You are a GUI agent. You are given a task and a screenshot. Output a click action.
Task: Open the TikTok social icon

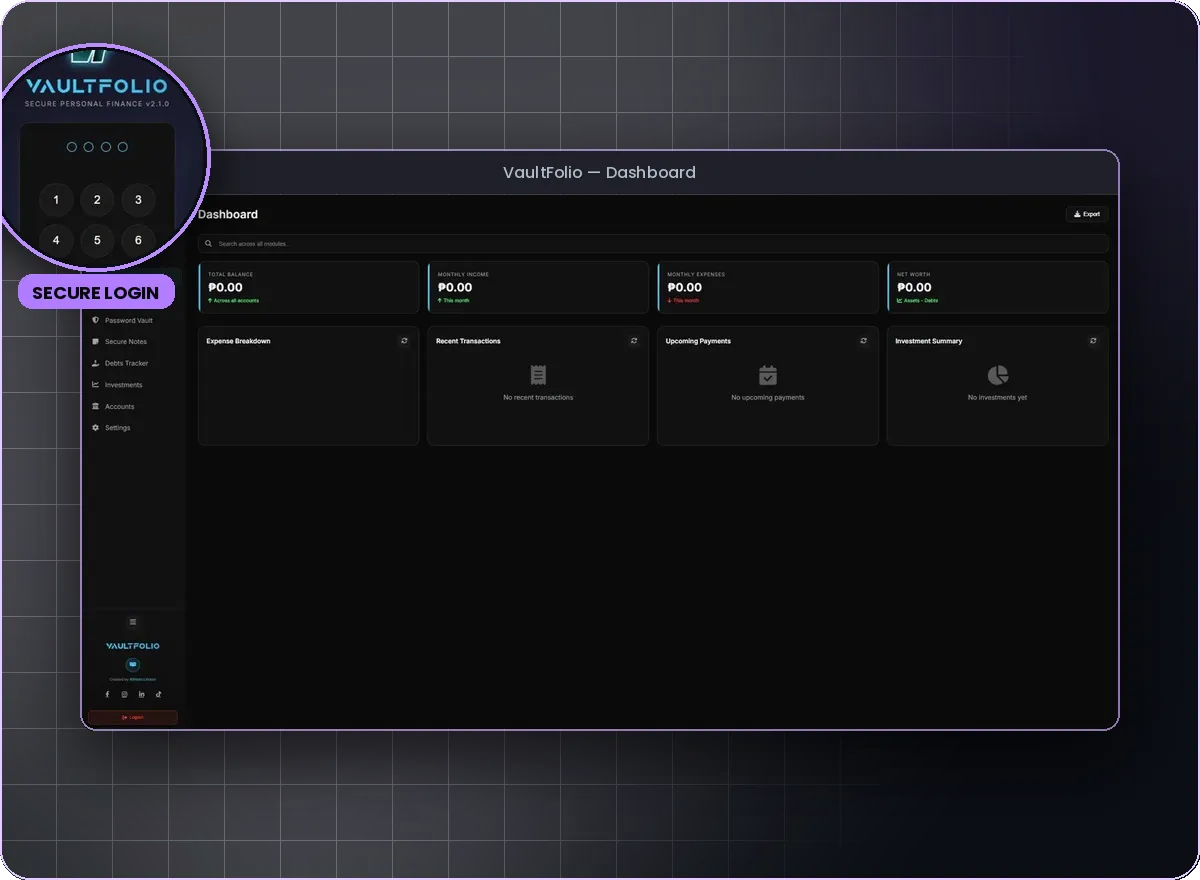(x=158, y=694)
